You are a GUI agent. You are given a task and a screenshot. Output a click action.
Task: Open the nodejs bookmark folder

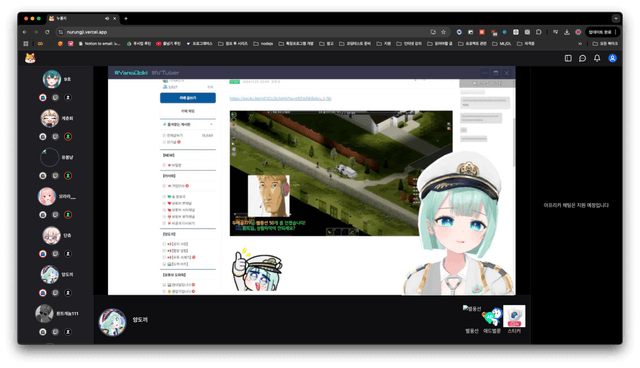(263, 44)
